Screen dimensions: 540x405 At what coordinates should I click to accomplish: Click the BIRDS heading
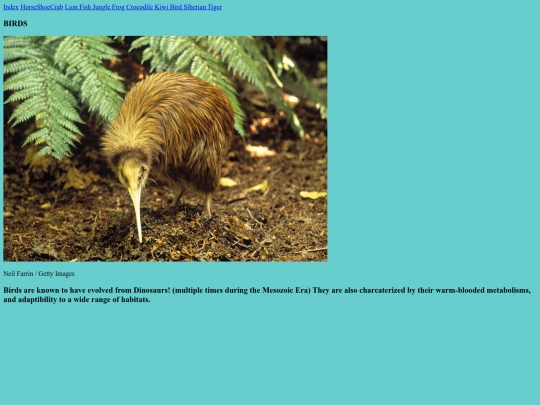[x=15, y=23]
